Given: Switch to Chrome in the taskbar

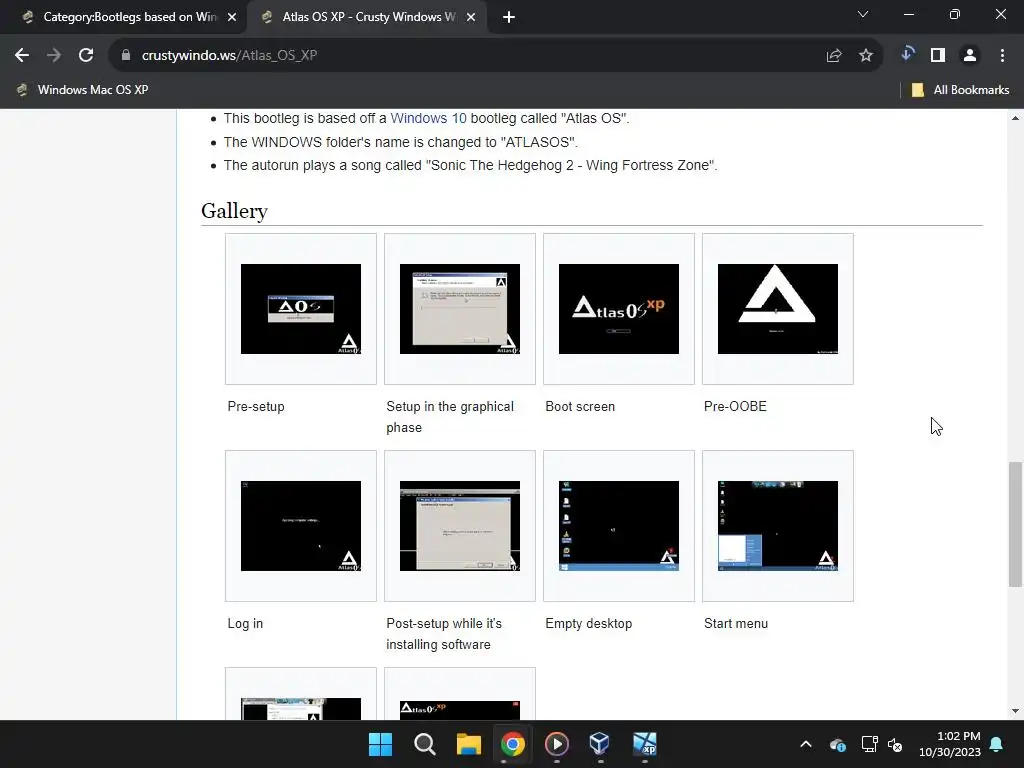Looking at the screenshot, I should coord(513,744).
